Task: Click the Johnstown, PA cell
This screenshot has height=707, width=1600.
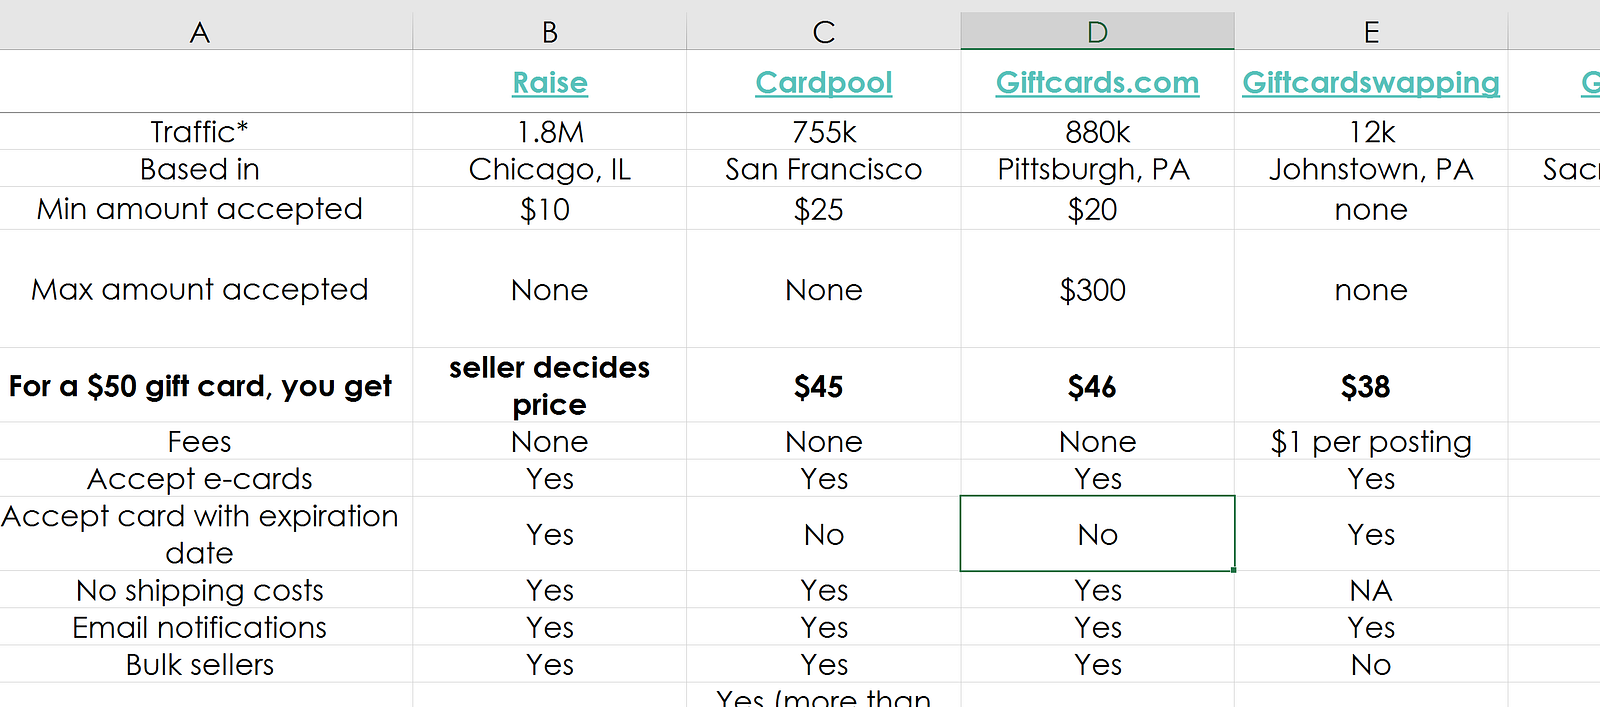Action: 1371,169
